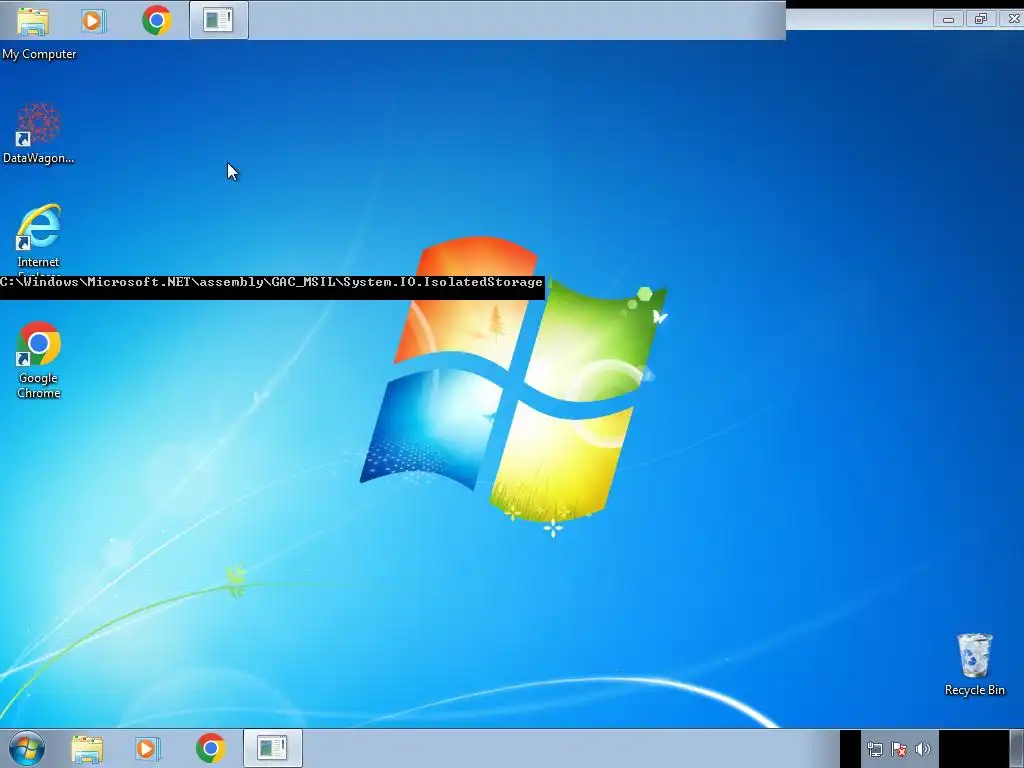Open the network icon in the system tray
1024x768 pixels.
874,749
